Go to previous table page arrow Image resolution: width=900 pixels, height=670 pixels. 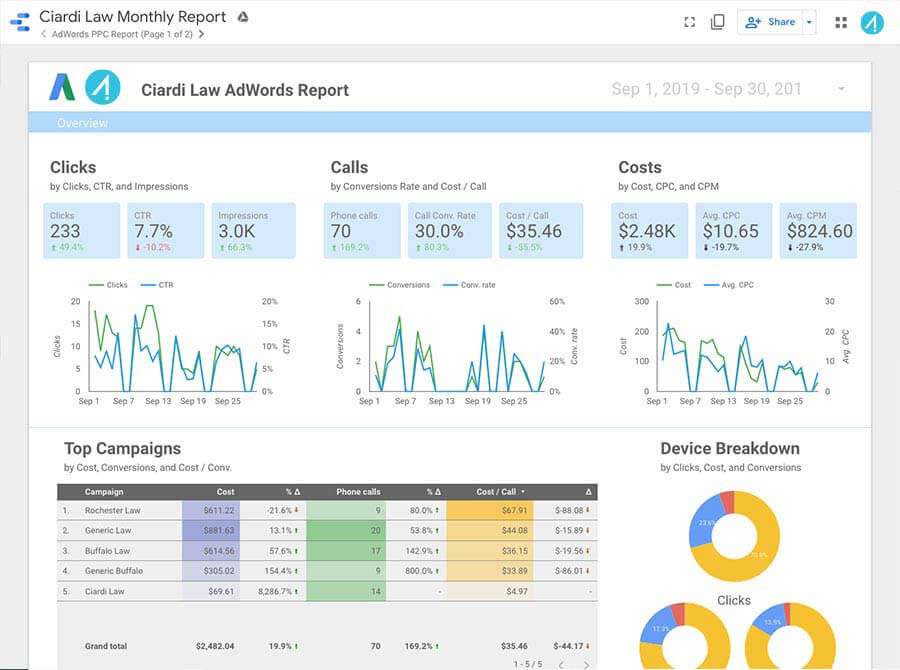coord(561,664)
